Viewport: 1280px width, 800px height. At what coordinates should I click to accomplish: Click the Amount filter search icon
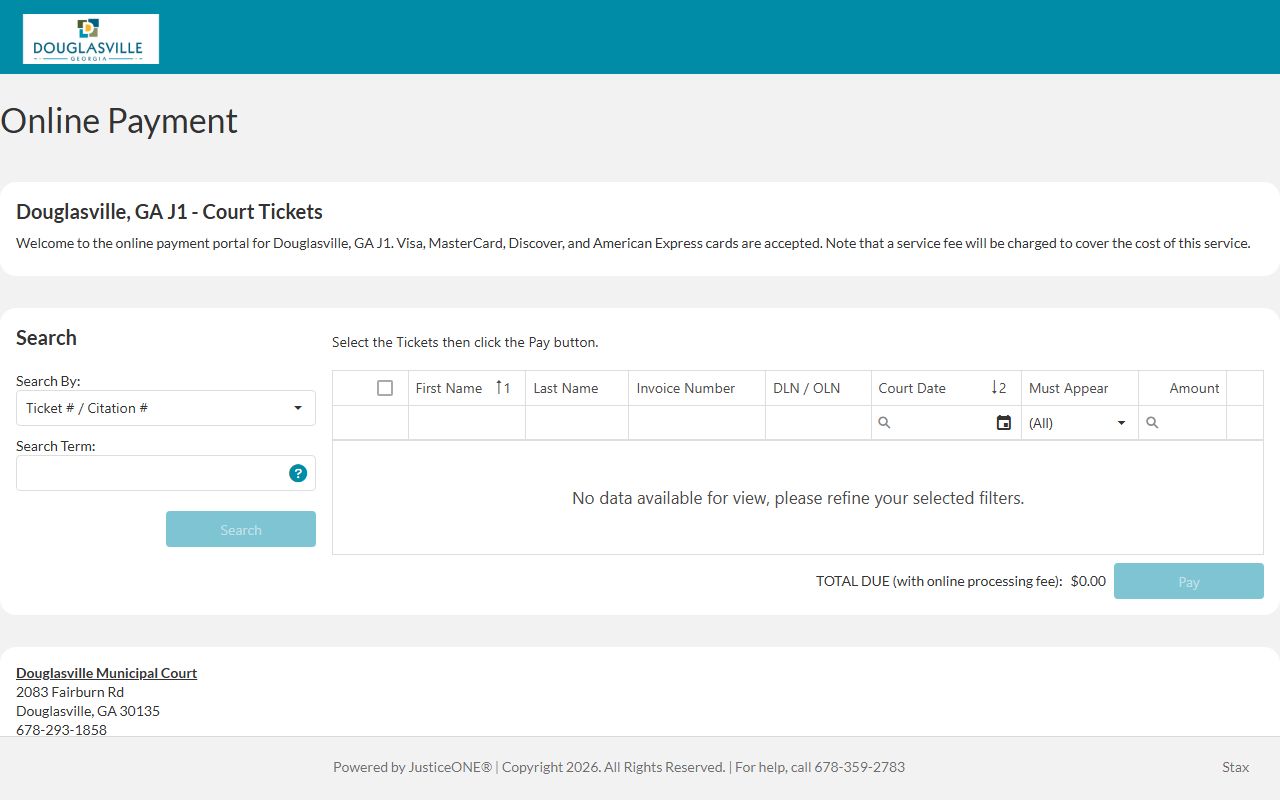(1152, 423)
